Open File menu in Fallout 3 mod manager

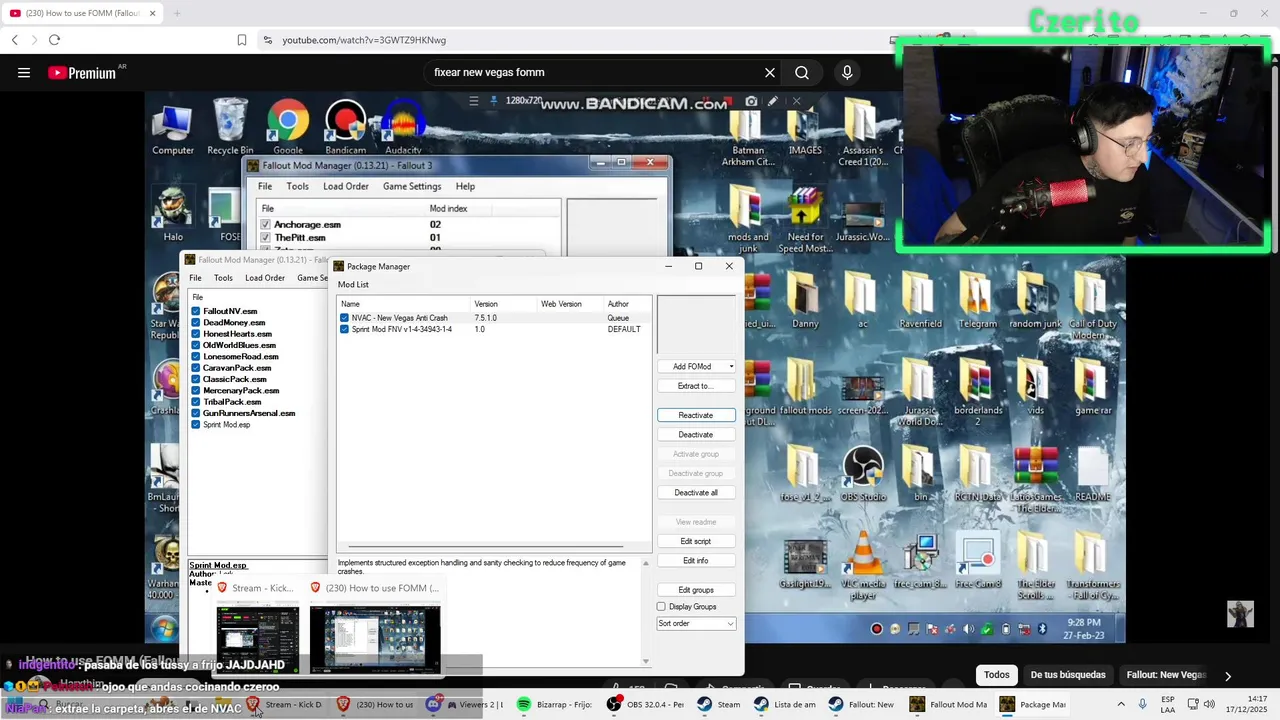click(265, 186)
